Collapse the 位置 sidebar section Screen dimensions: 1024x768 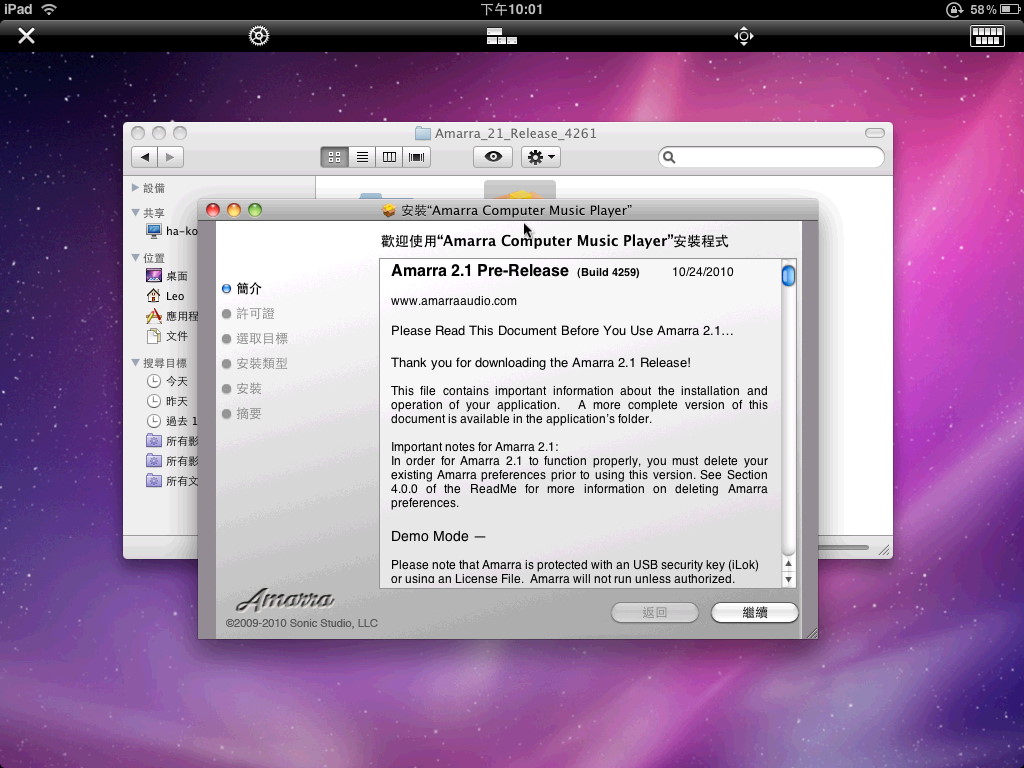(135, 257)
